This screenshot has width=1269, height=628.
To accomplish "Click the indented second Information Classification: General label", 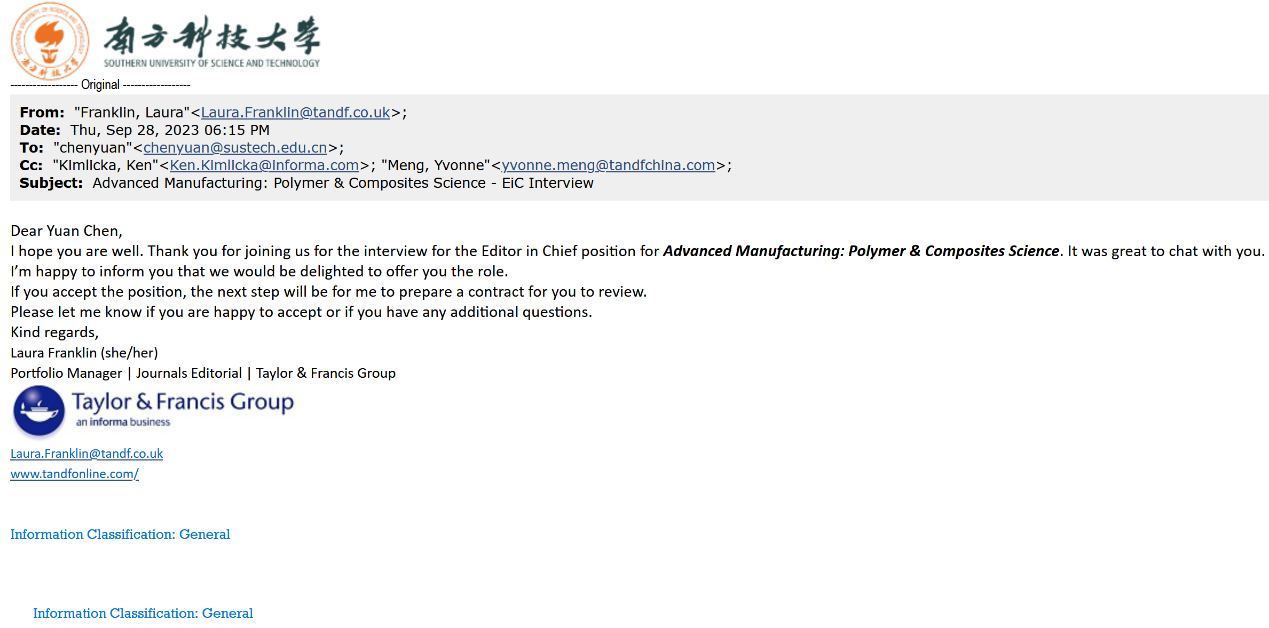I will [143, 613].
